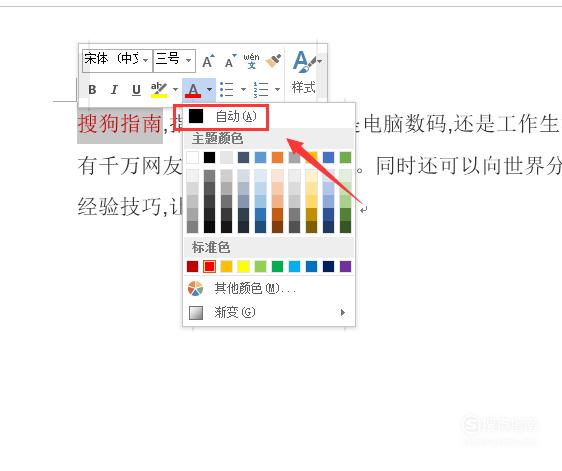Click the bullet list icon

click(x=227, y=89)
